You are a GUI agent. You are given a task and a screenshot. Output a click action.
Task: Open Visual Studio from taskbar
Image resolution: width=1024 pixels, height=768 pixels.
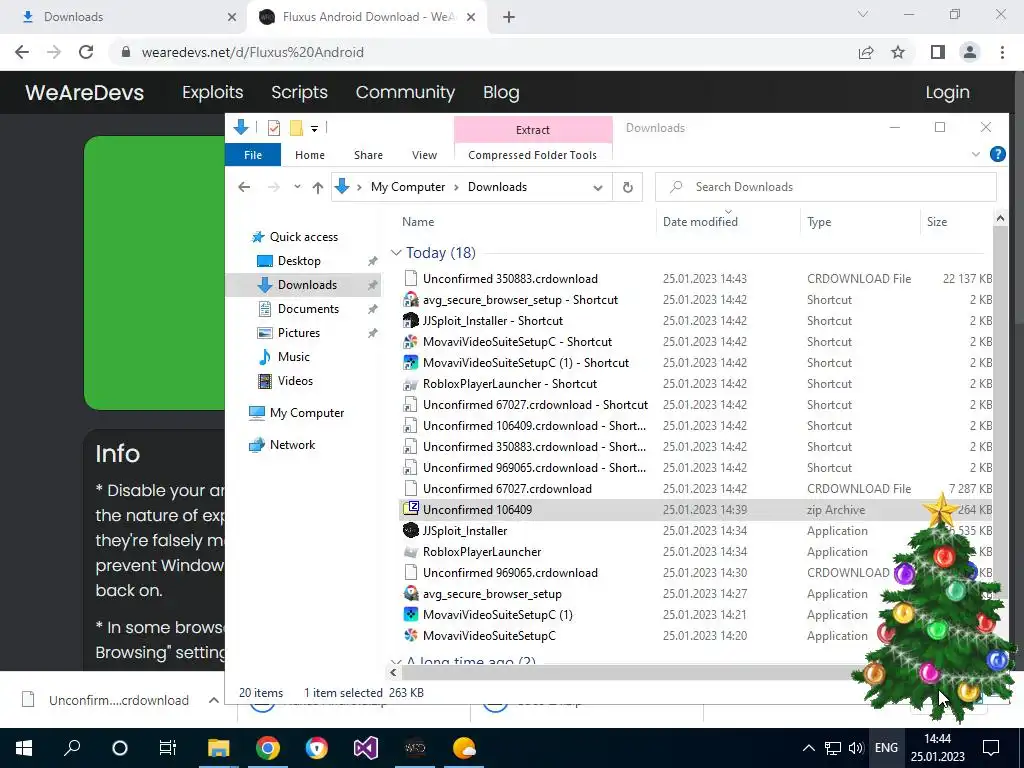pos(366,748)
